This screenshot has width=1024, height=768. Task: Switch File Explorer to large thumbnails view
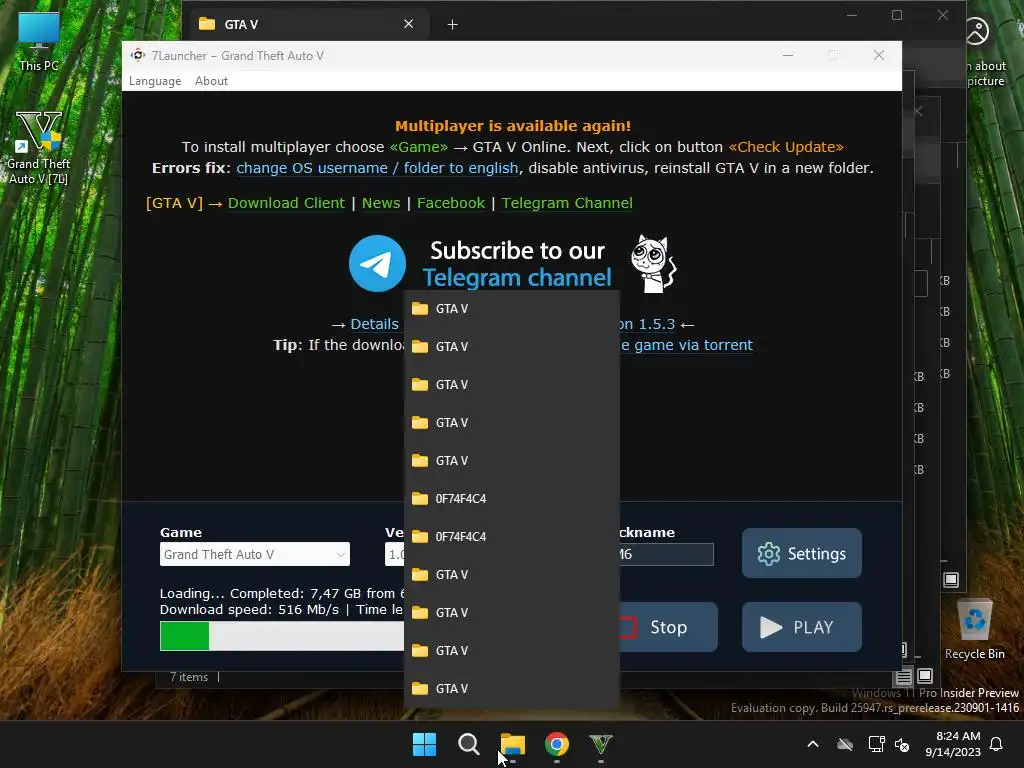(925, 676)
